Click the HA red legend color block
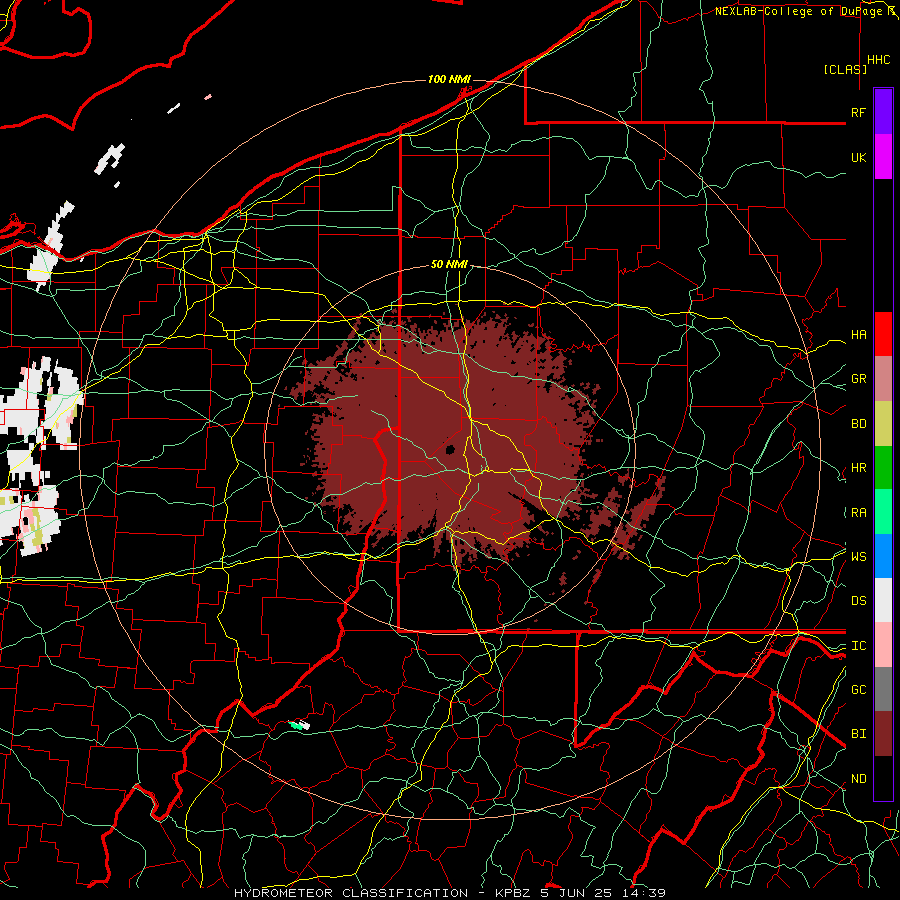This screenshot has height=900, width=900. (883, 334)
